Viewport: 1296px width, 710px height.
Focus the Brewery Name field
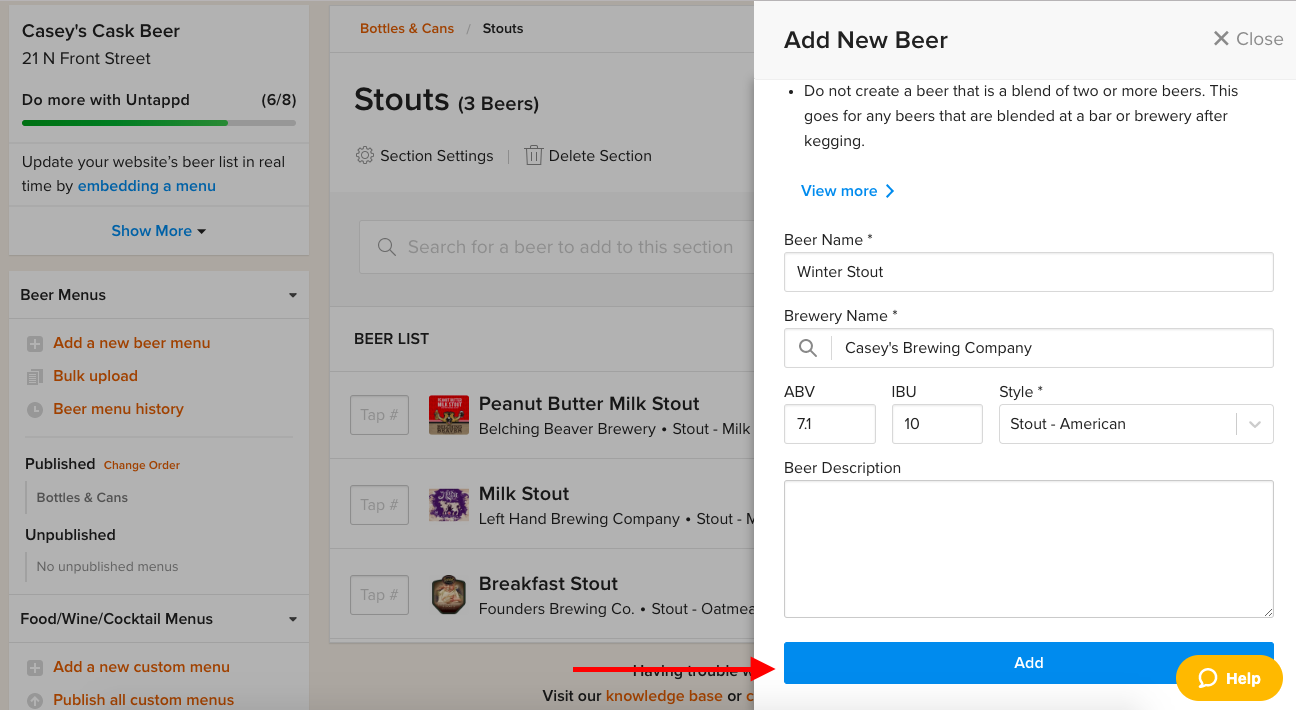coord(1029,348)
